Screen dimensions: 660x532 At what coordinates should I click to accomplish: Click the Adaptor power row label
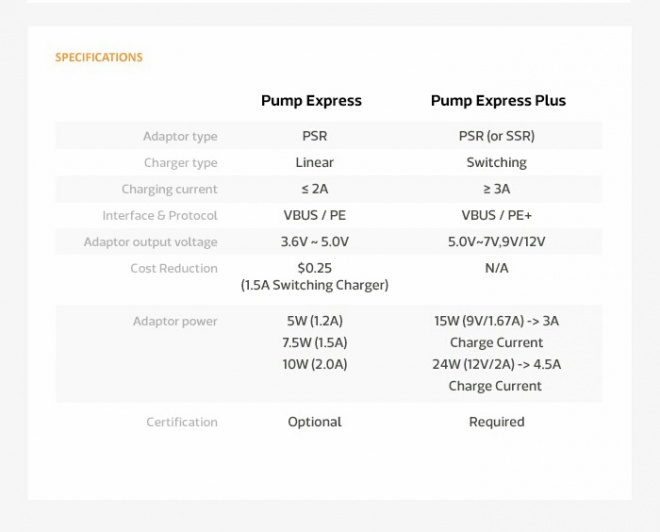pos(175,322)
